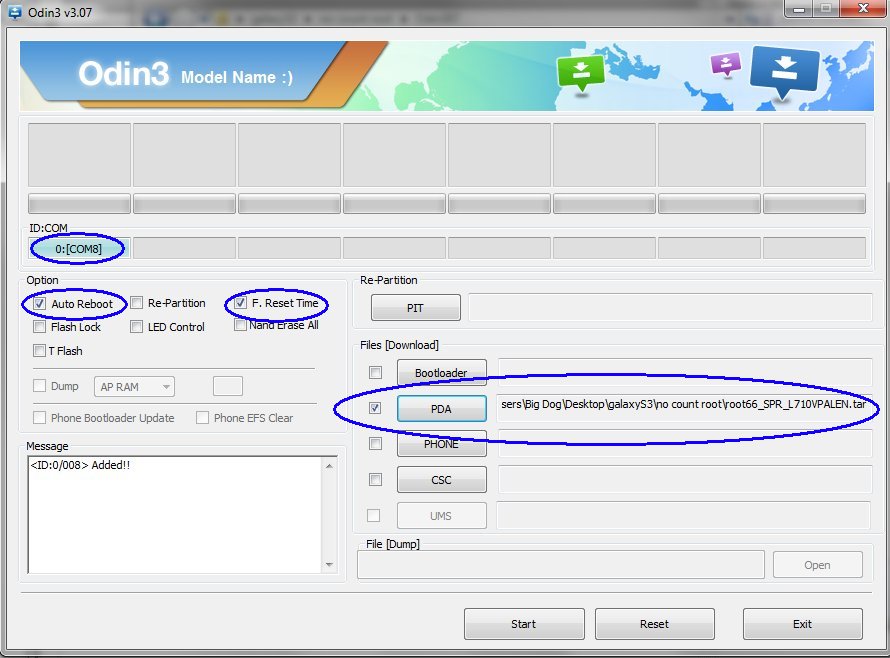
Task: Click the green download icon in banner
Action: tap(581, 73)
